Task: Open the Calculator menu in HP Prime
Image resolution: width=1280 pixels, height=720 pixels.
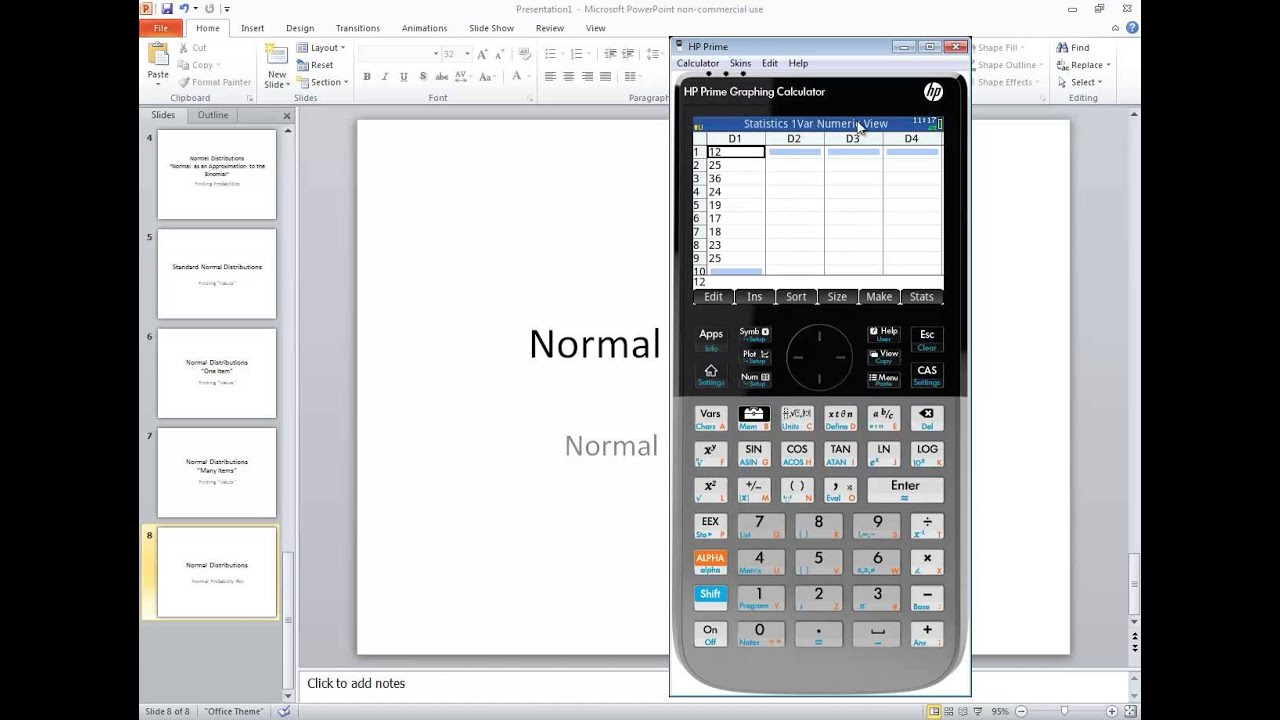Action: tap(698, 63)
